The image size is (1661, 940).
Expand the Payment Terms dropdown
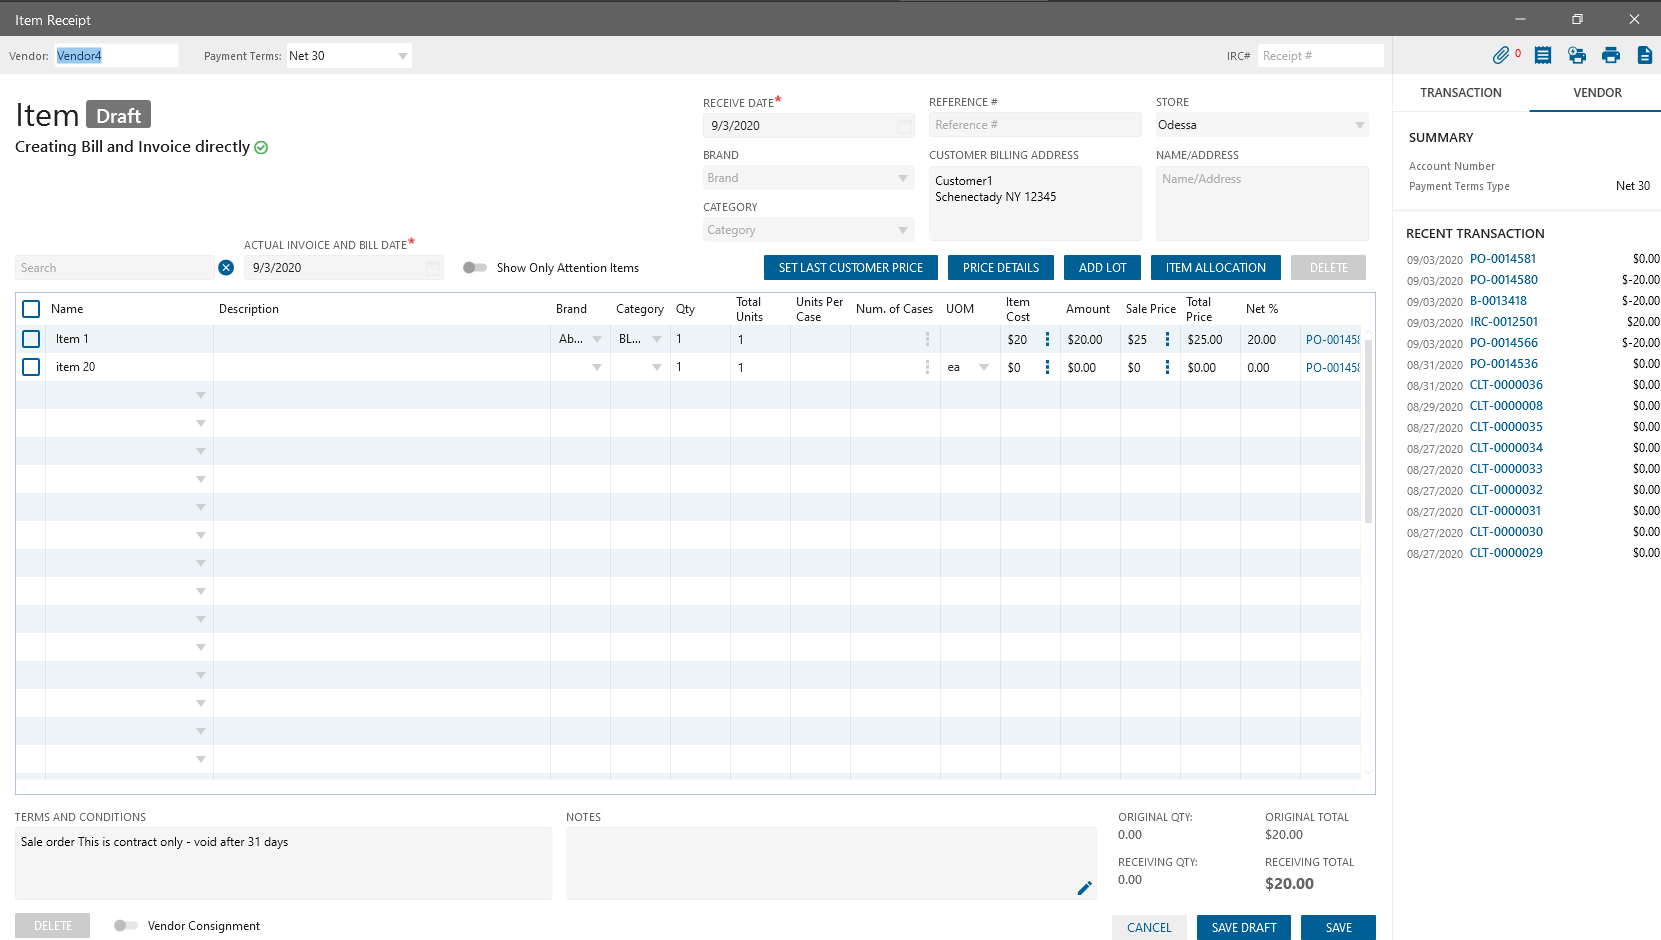[403, 56]
